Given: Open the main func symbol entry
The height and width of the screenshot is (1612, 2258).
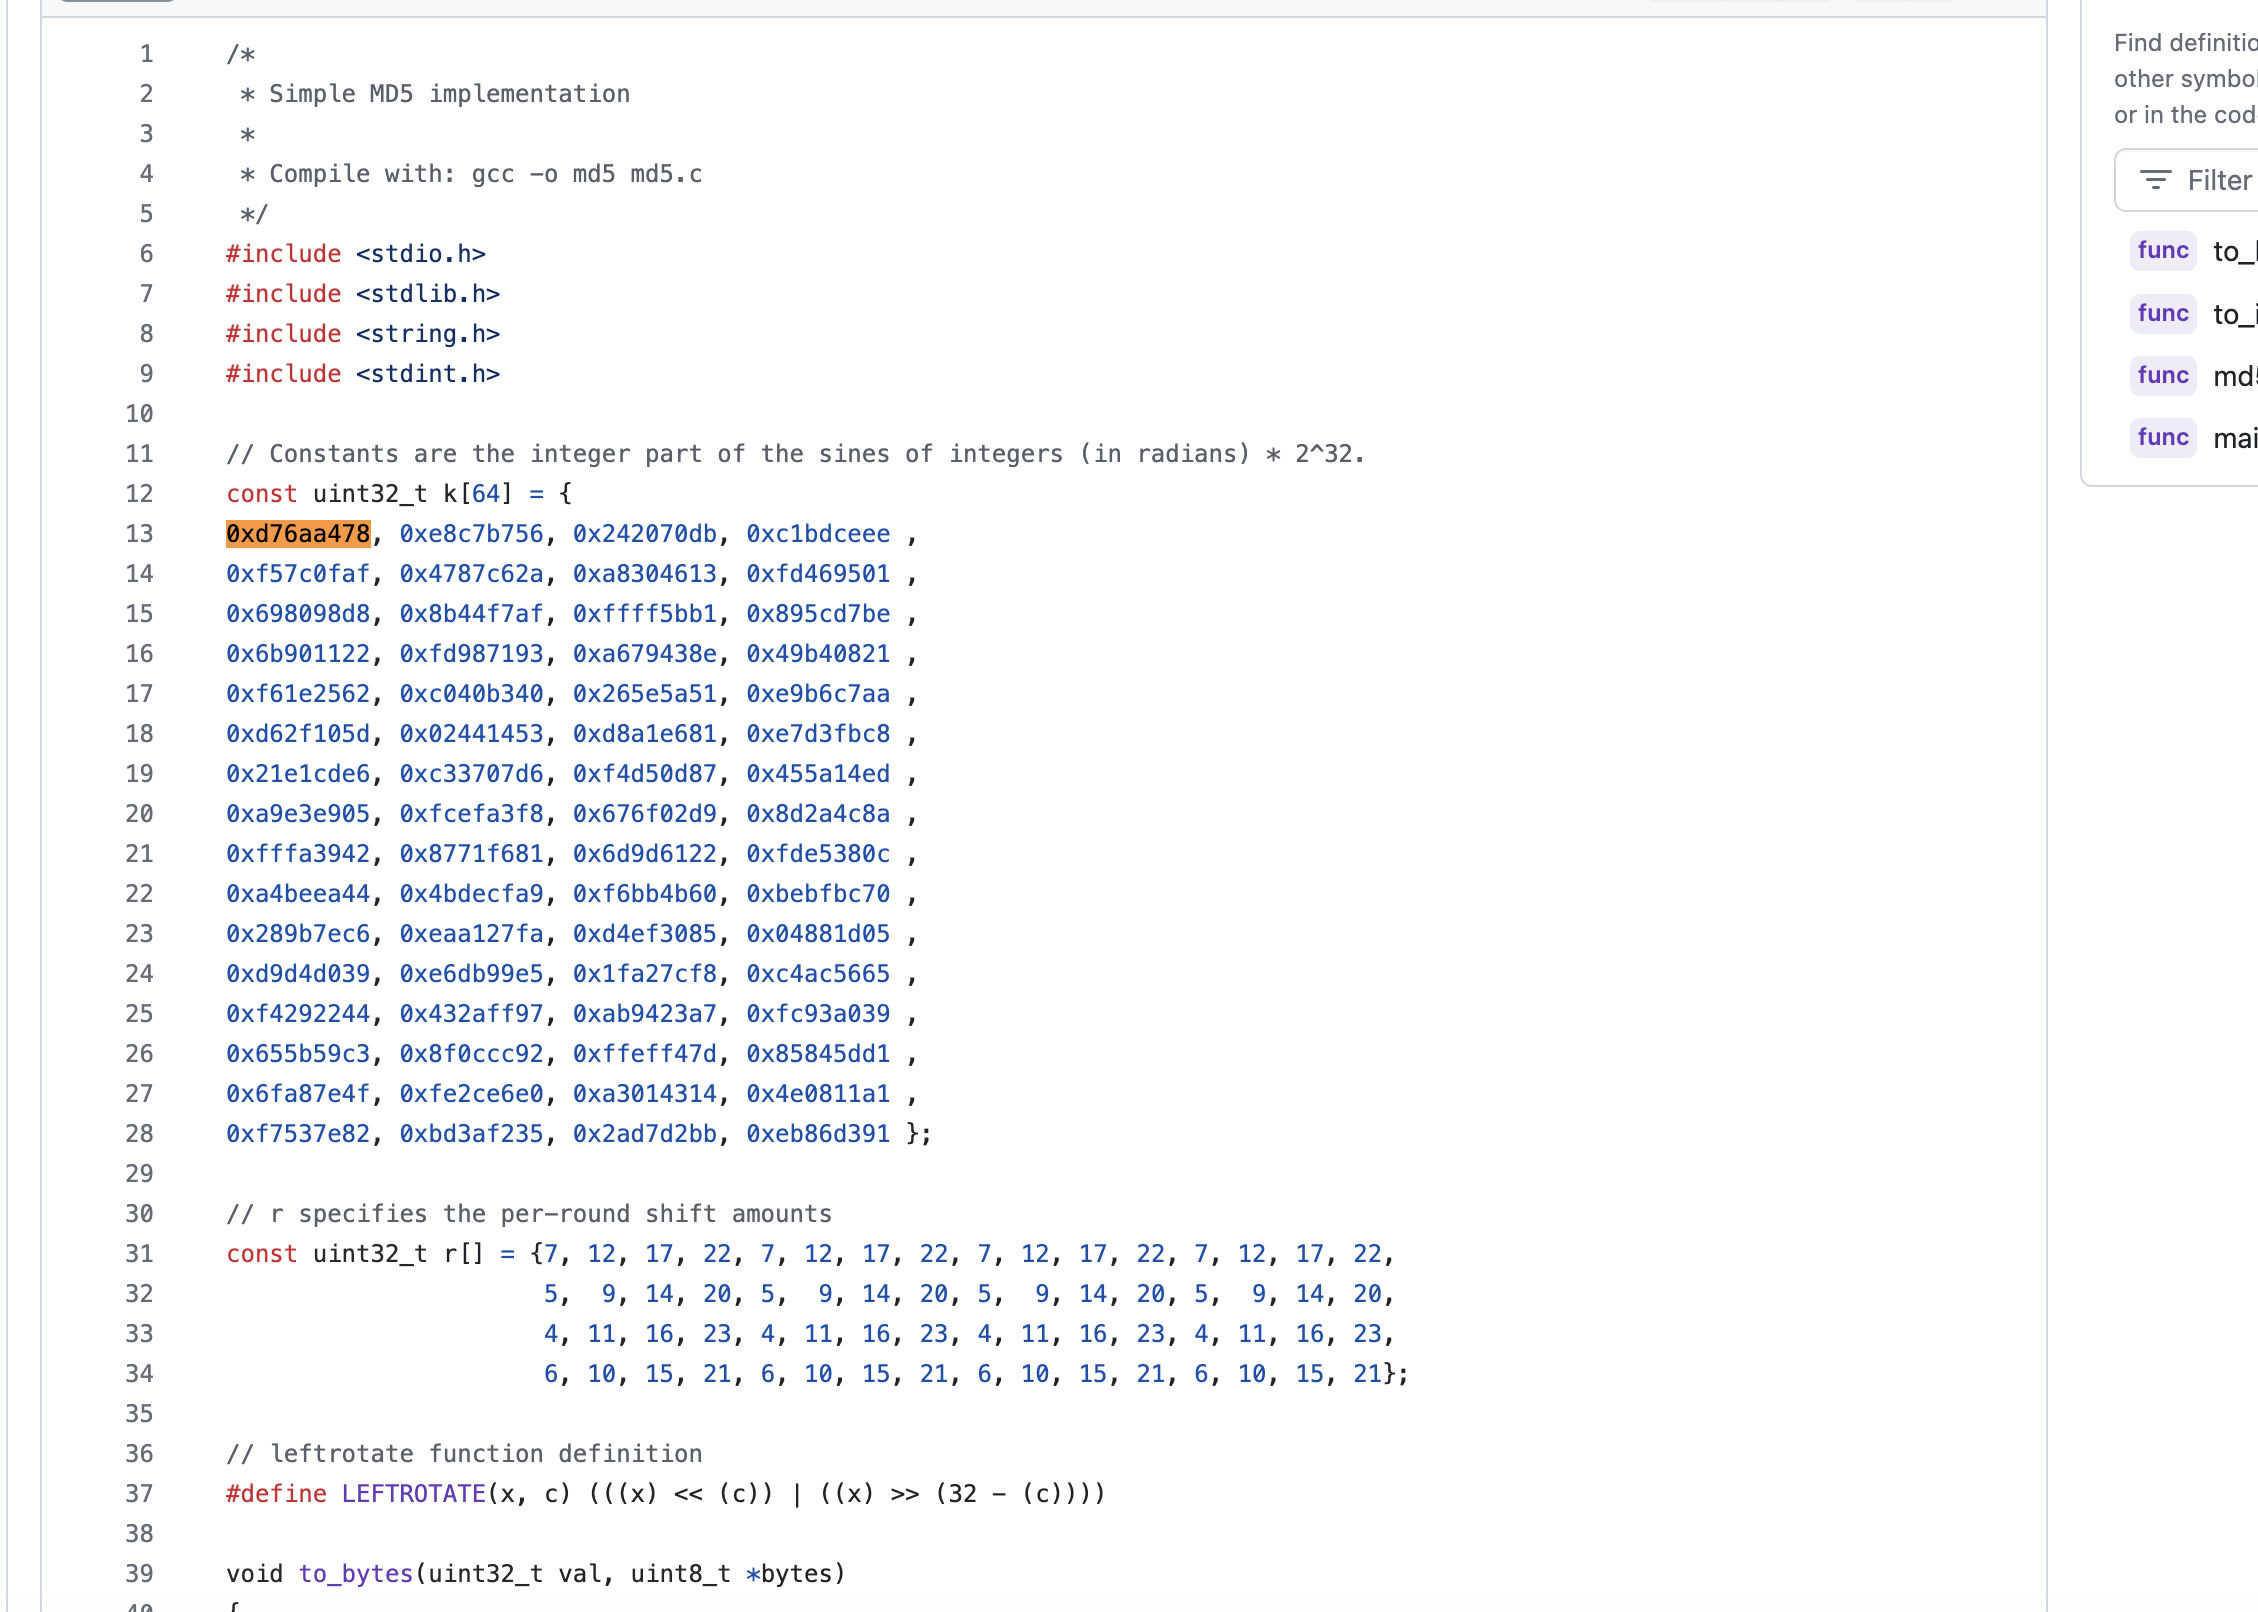Looking at the screenshot, I should coord(2193,438).
